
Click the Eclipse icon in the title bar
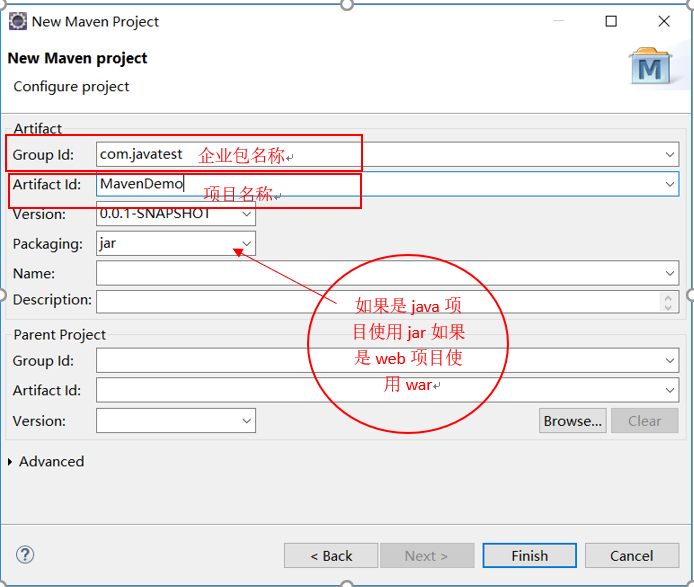(18, 21)
